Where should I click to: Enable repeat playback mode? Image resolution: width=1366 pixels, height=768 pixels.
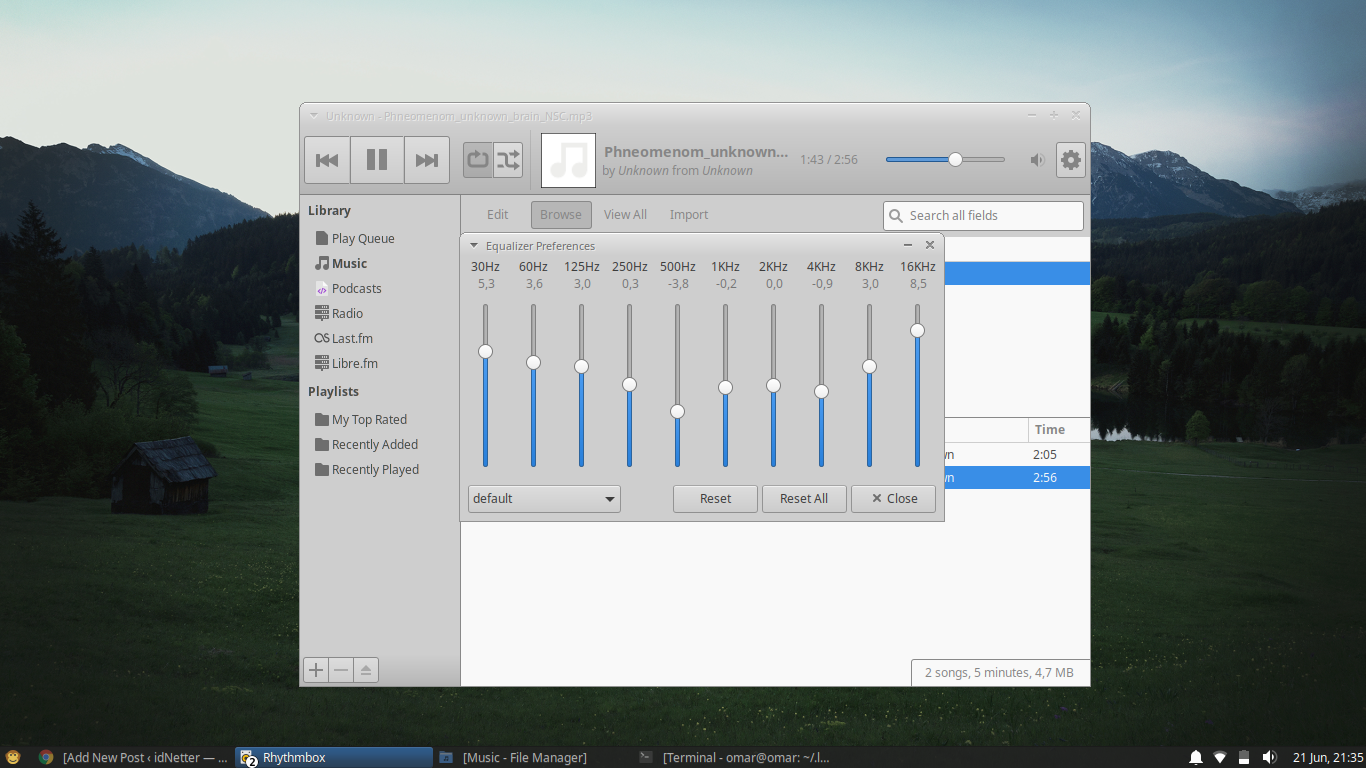click(477, 159)
